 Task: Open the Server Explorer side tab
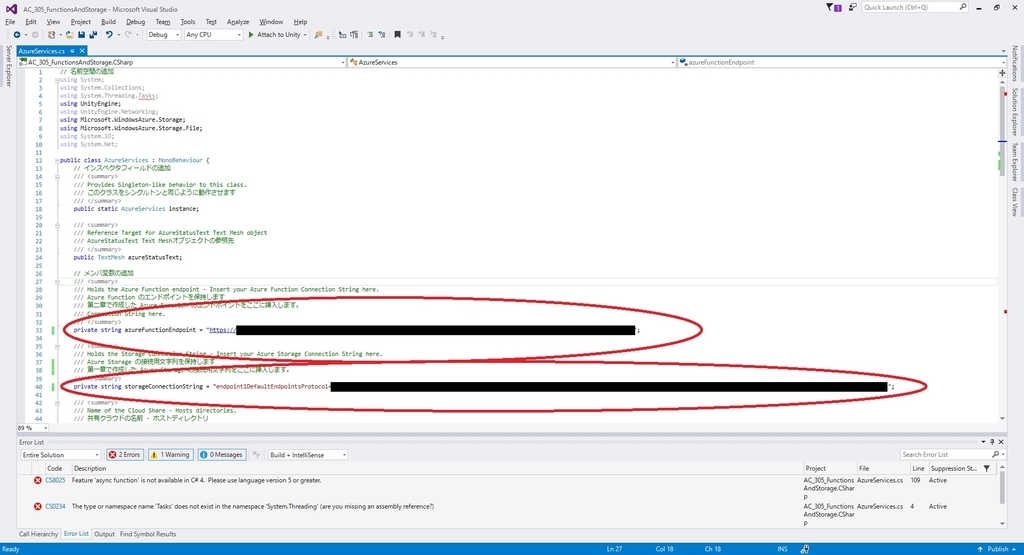pos(8,65)
